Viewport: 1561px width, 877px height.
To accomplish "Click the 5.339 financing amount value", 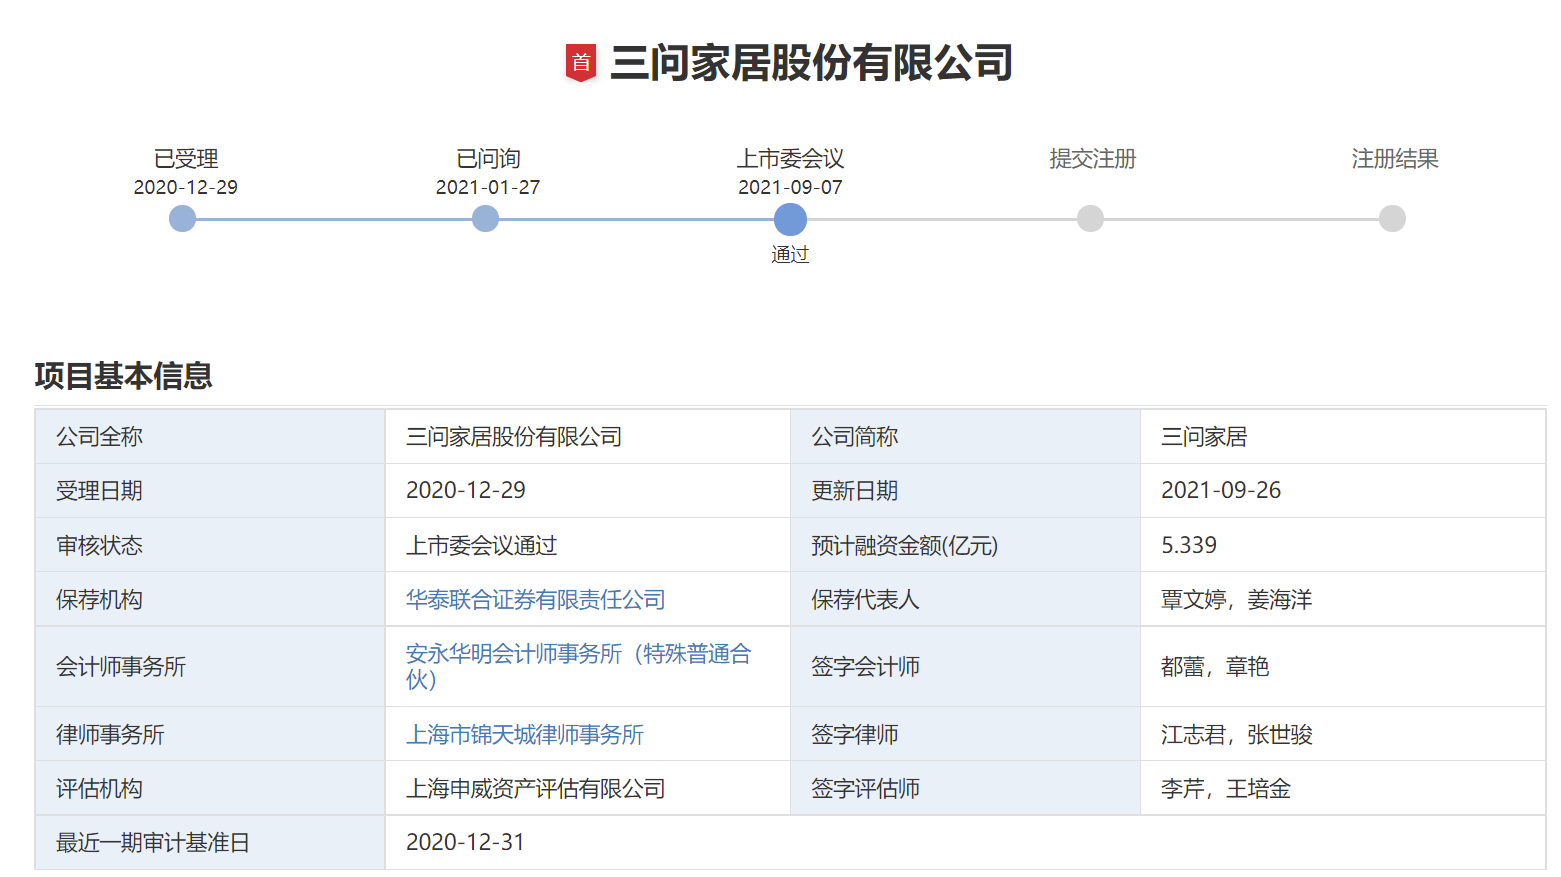I will pos(1189,545).
